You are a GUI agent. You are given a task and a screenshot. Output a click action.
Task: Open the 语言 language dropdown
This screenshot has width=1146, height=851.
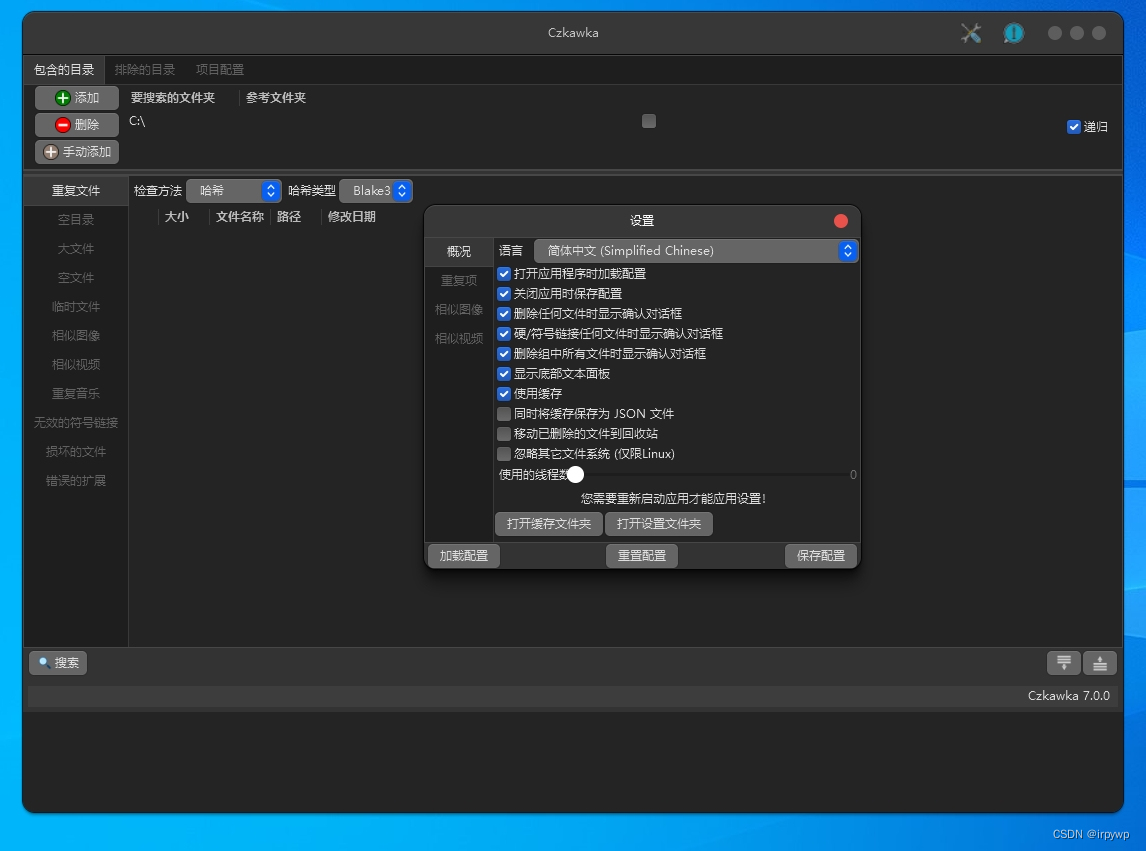(696, 251)
